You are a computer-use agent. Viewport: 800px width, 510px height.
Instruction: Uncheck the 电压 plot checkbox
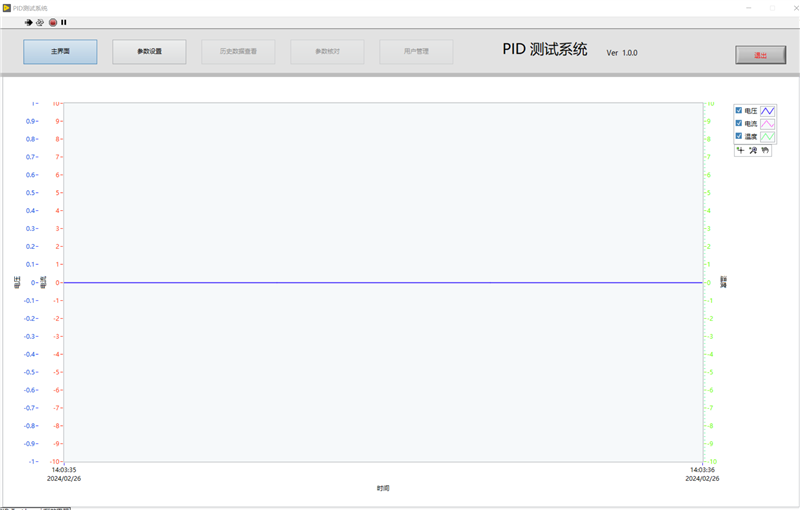(x=739, y=110)
